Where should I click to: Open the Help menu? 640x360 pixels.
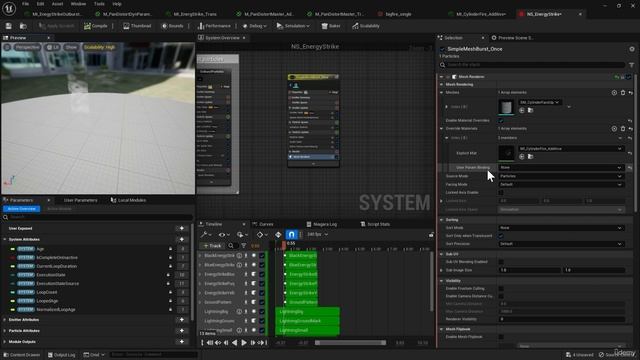(x=117, y=4)
